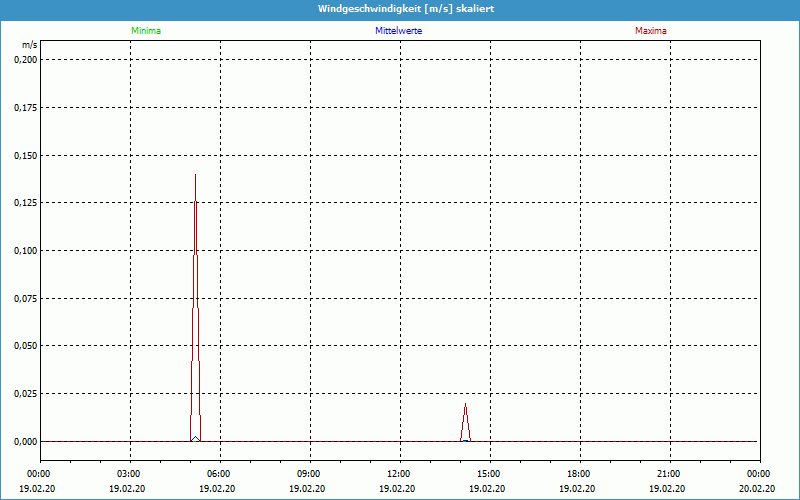Click the 0,200 y-axis value
The width and height of the screenshot is (800, 500).
25,59
